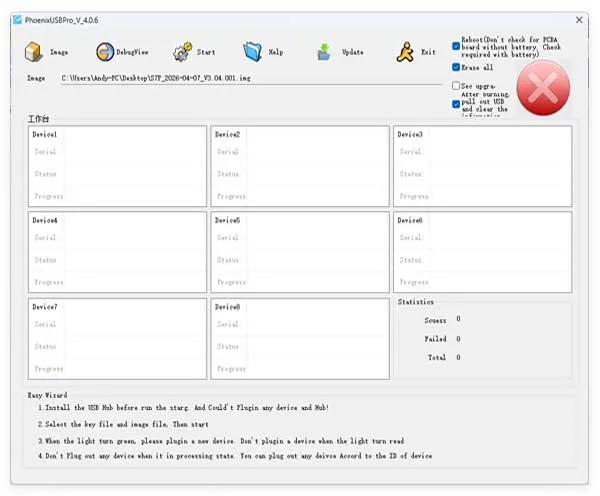The width and height of the screenshot is (600, 496).
Task: Toggle the Reboot checkbox
Action: coord(456,46)
